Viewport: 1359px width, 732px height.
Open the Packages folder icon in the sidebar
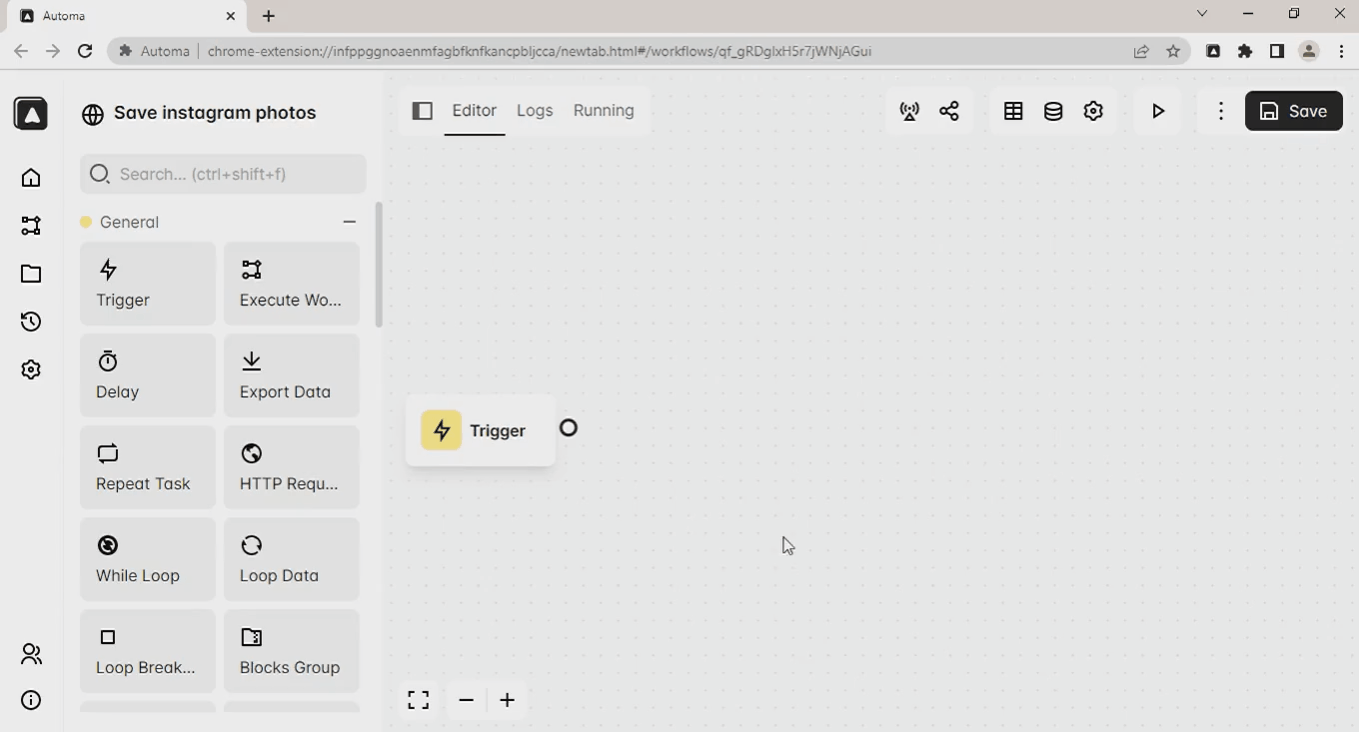[31, 274]
